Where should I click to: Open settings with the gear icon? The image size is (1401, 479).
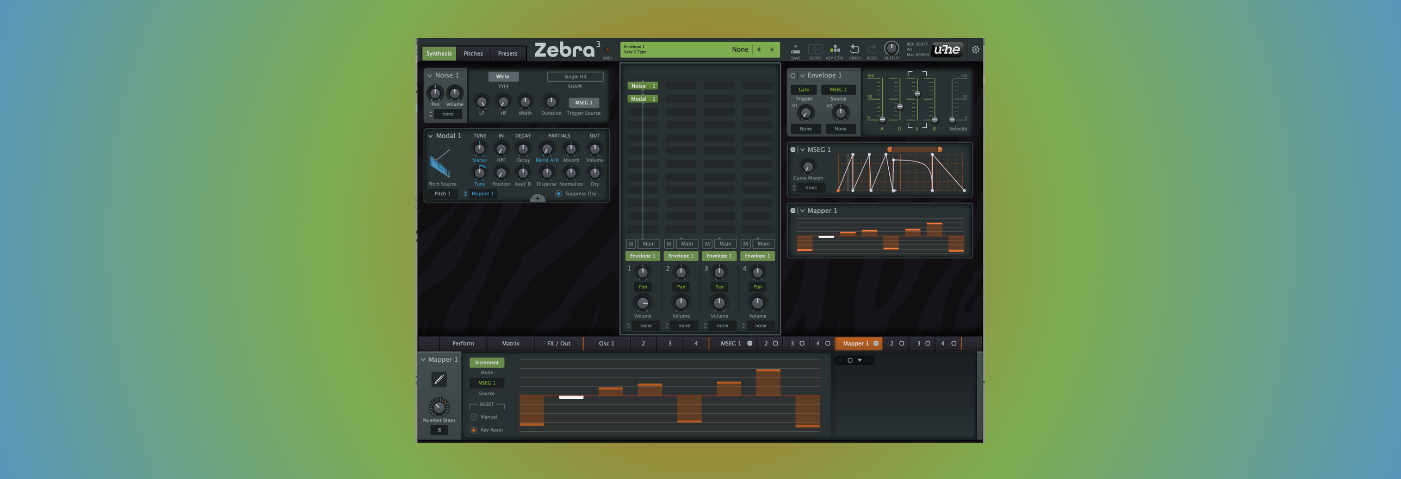tap(976, 49)
